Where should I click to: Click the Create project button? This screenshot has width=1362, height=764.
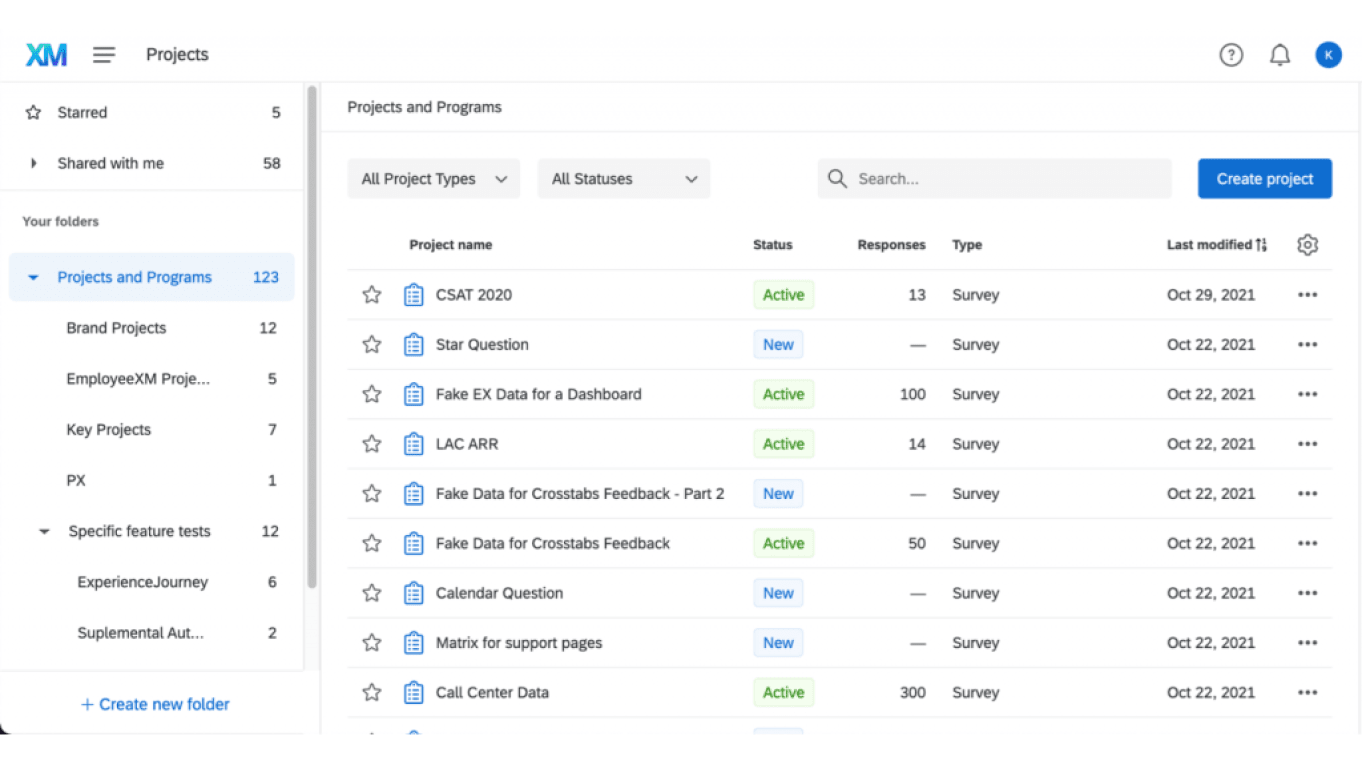click(x=1264, y=178)
